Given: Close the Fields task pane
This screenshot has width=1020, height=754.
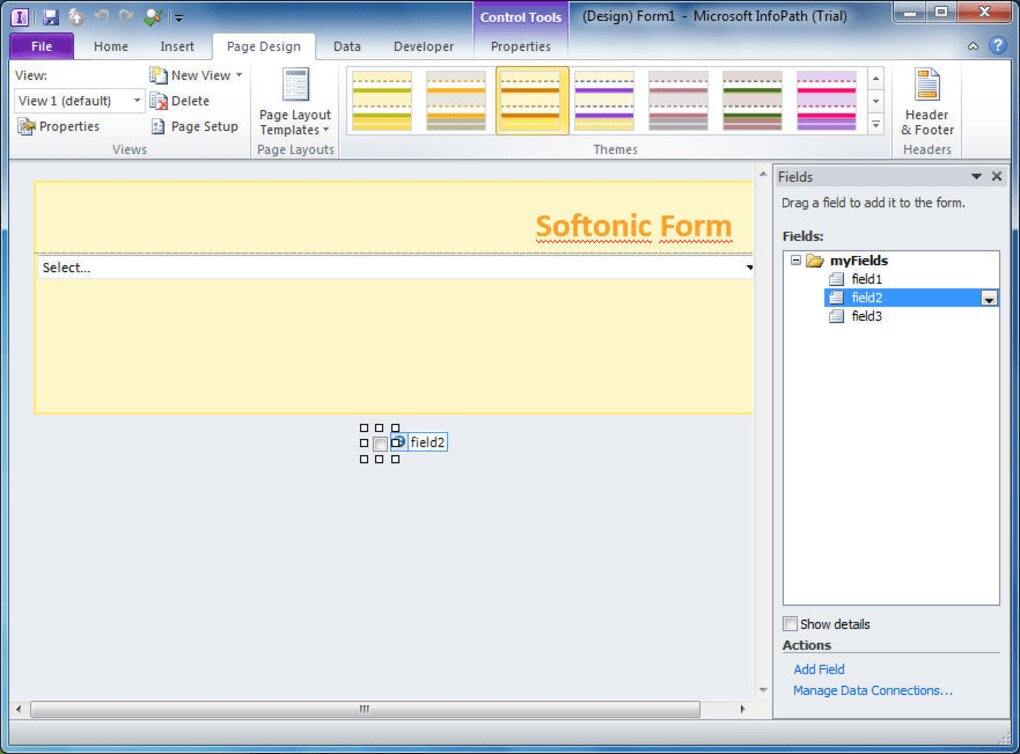Looking at the screenshot, I should click(x=997, y=176).
